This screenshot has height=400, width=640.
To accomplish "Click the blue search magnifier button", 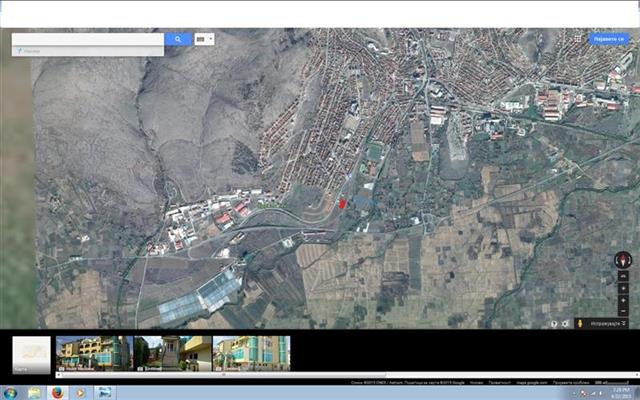I will [178, 39].
